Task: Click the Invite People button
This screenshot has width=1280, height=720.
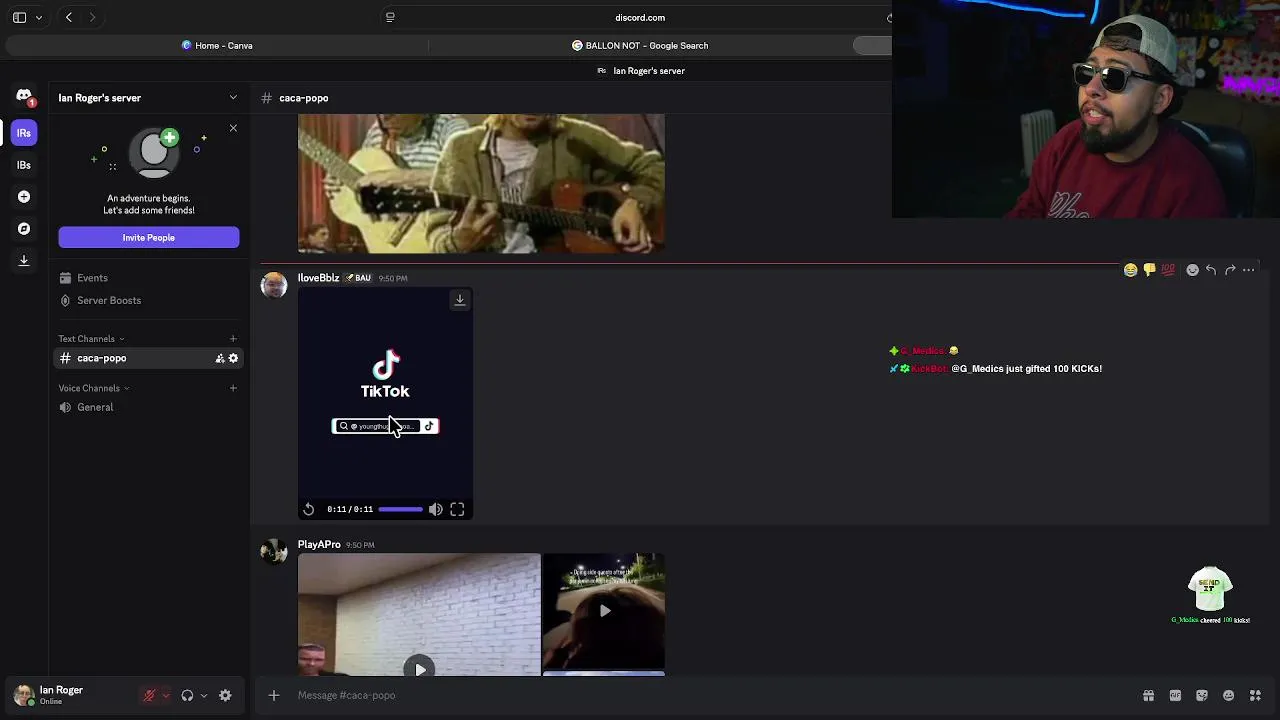Action: coord(148,237)
